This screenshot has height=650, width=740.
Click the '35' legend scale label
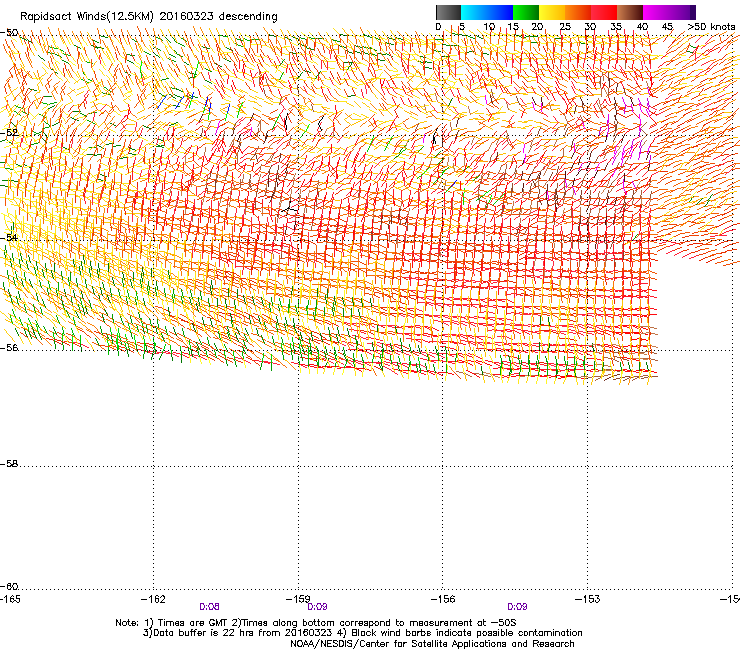pos(616,27)
